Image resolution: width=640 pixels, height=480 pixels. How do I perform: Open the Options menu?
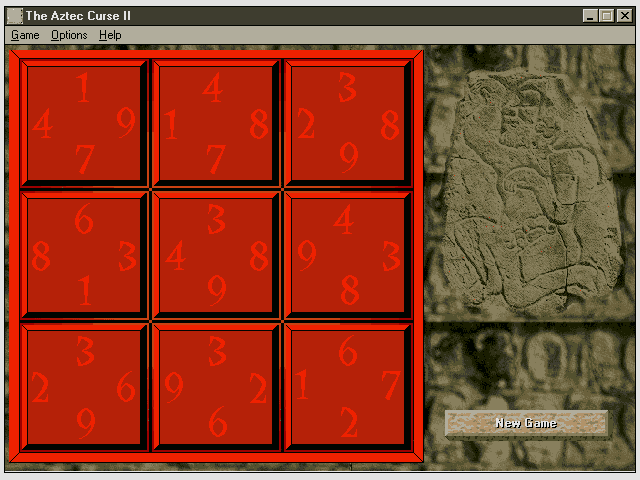point(69,35)
